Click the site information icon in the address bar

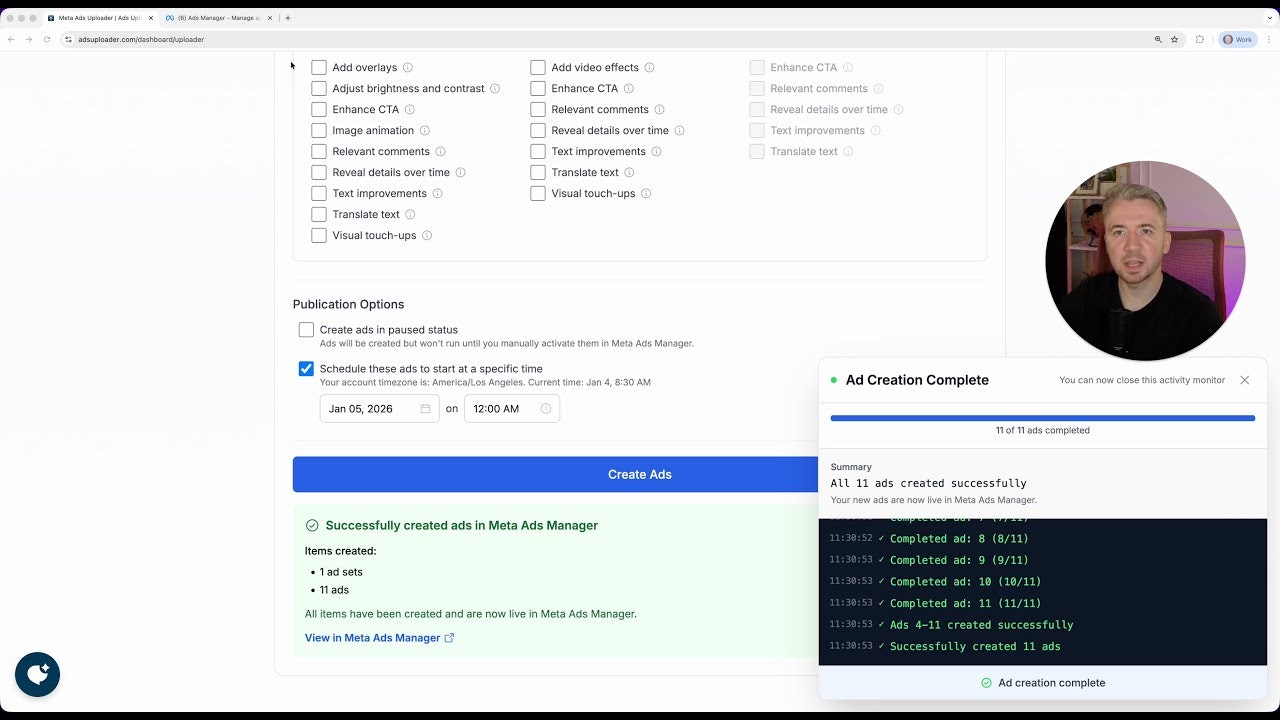click(69, 40)
